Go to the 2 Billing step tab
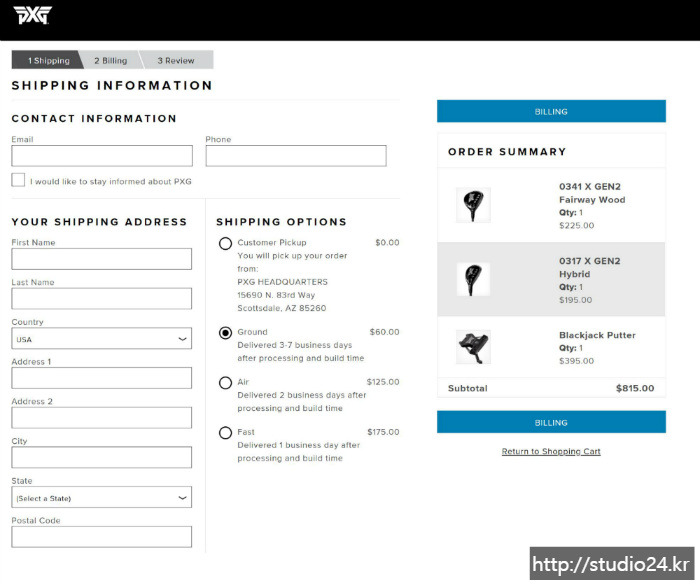700x584 pixels. 111,60
